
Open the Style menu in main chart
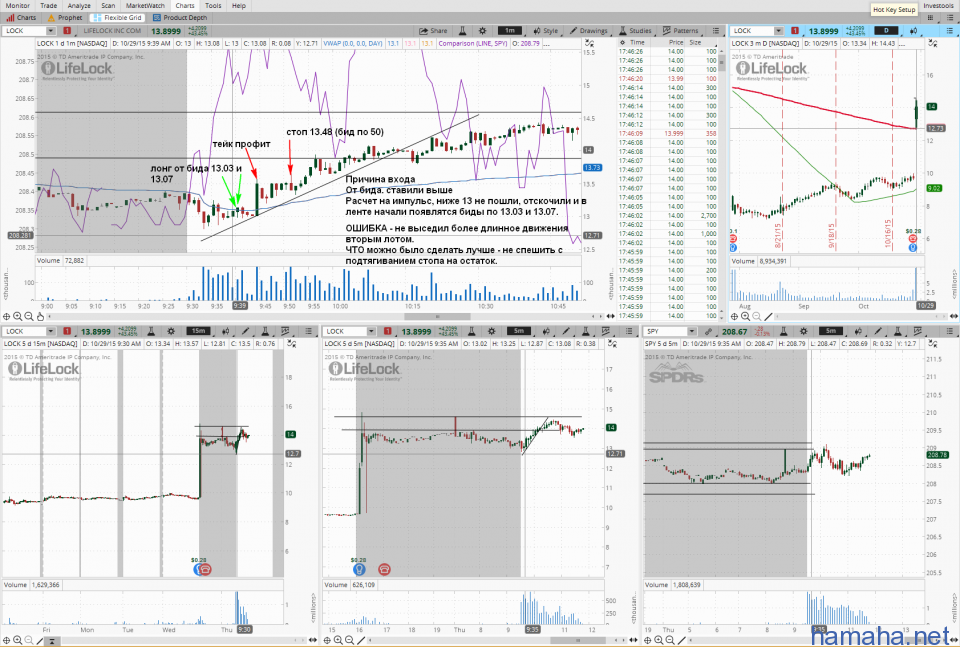click(546, 31)
